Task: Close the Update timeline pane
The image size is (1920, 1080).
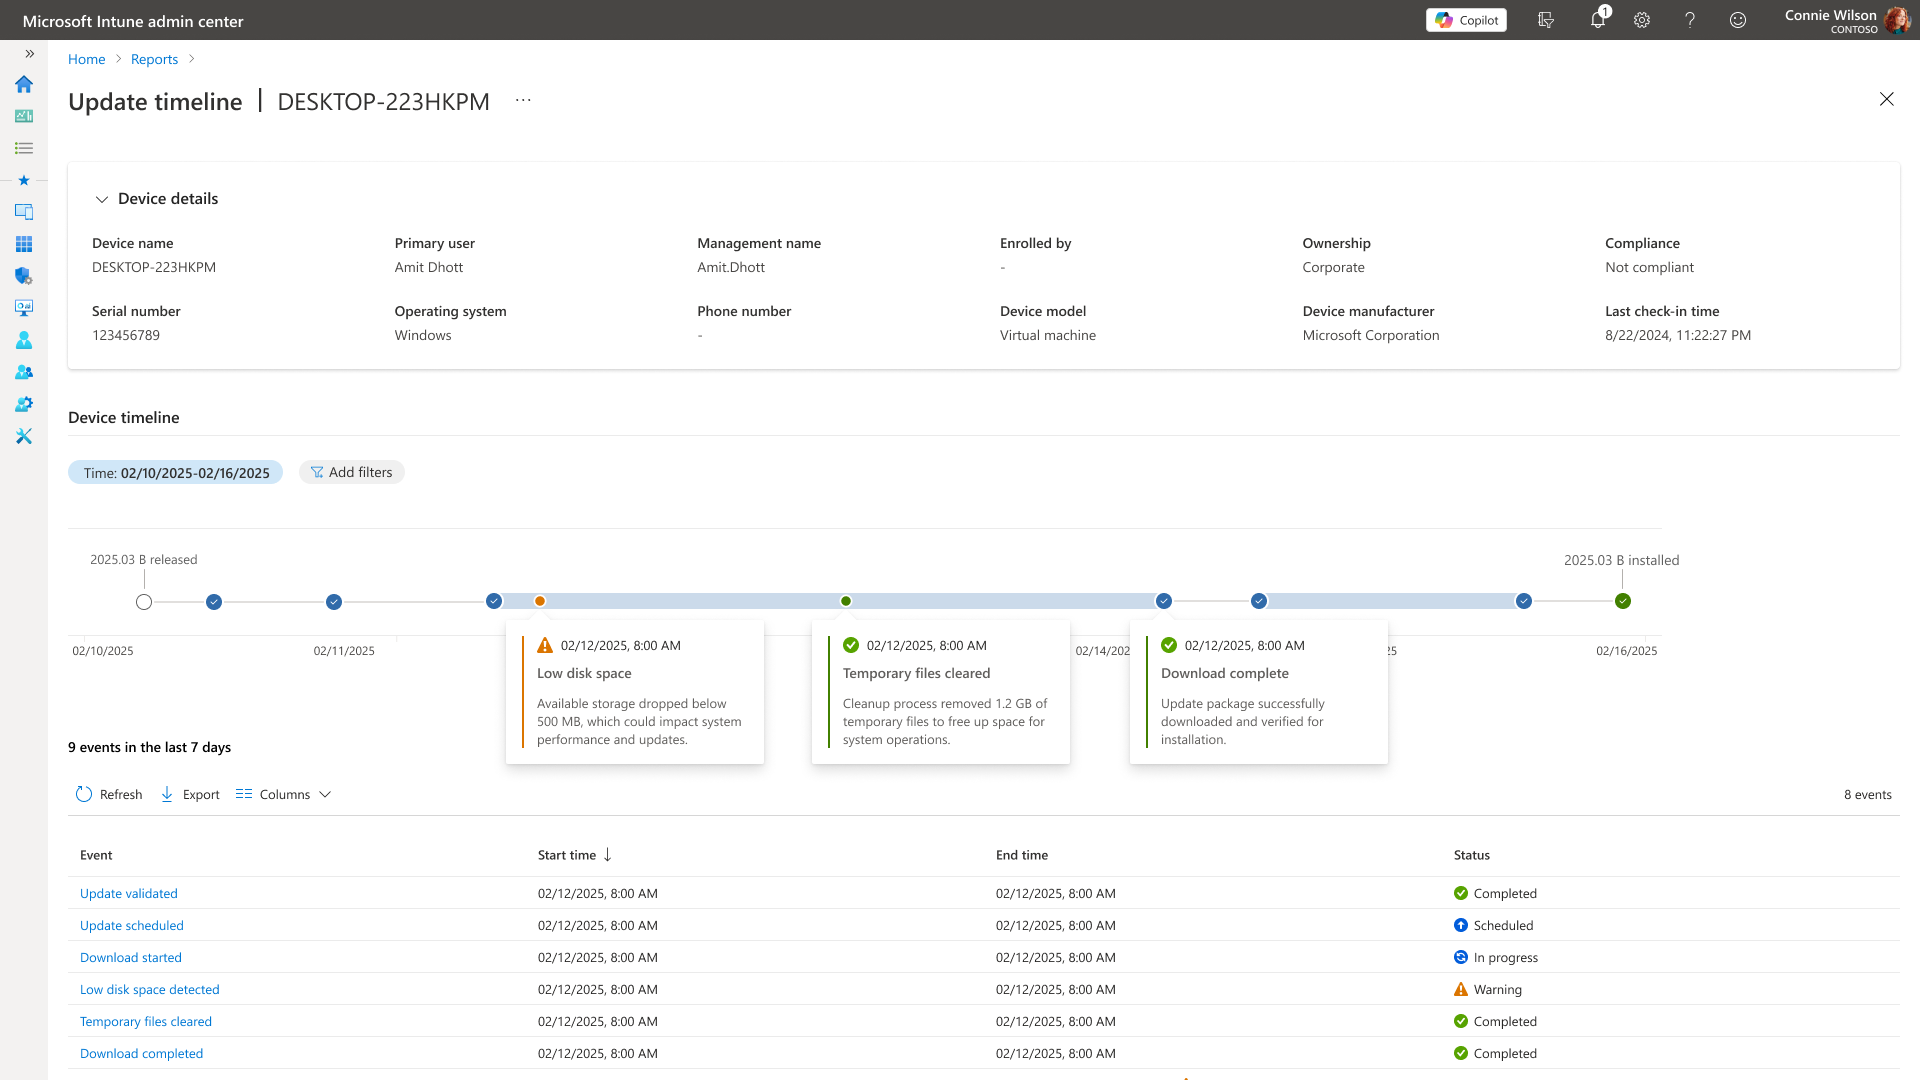Action: coord(1886,99)
